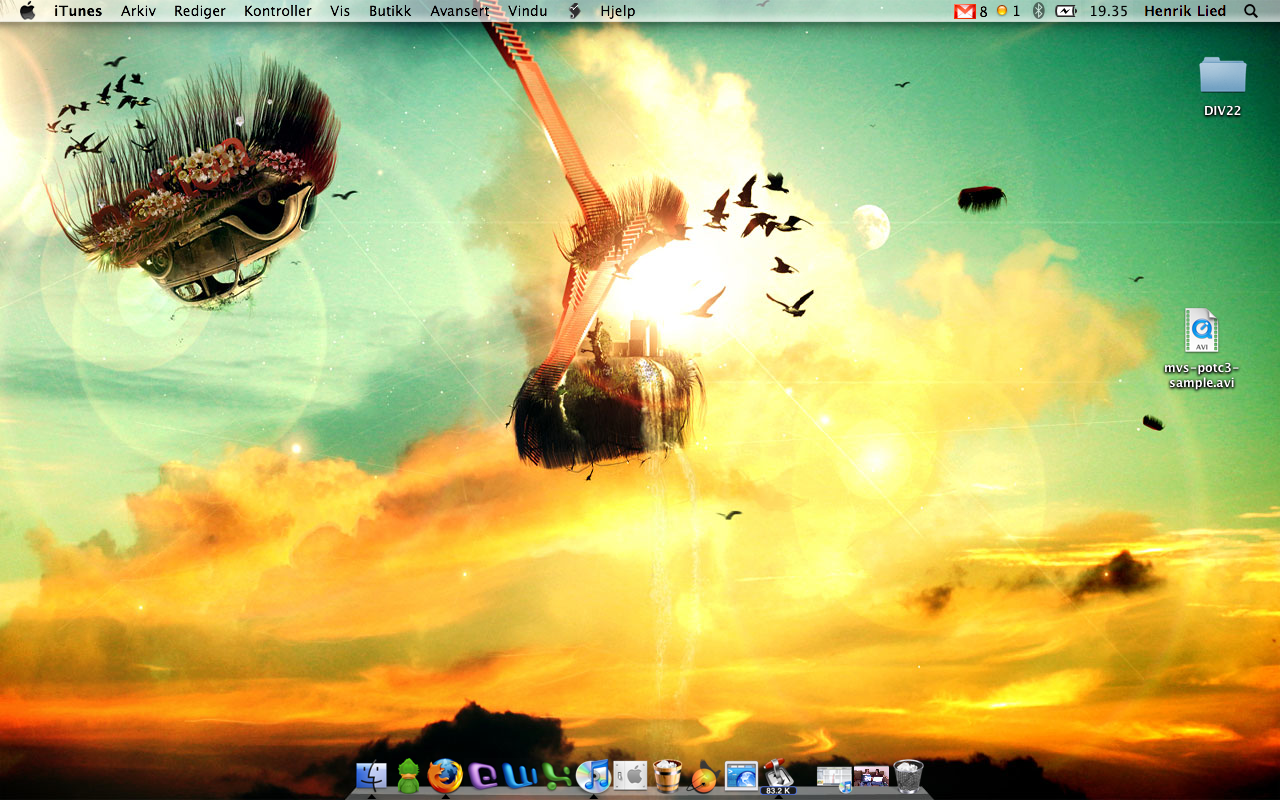The image size is (1280, 800).
Task: Open the Vindu menu
Action: coord(528,11)
